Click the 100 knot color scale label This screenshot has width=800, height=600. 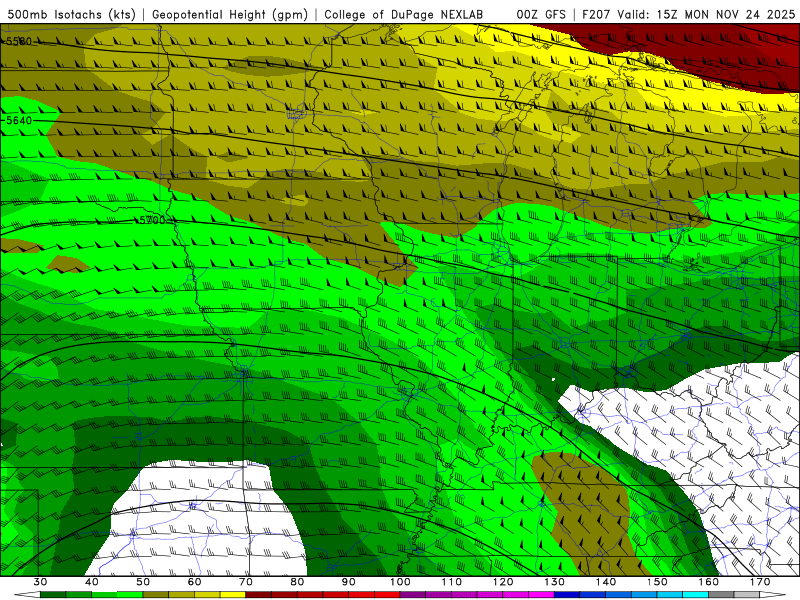(401, 582)
